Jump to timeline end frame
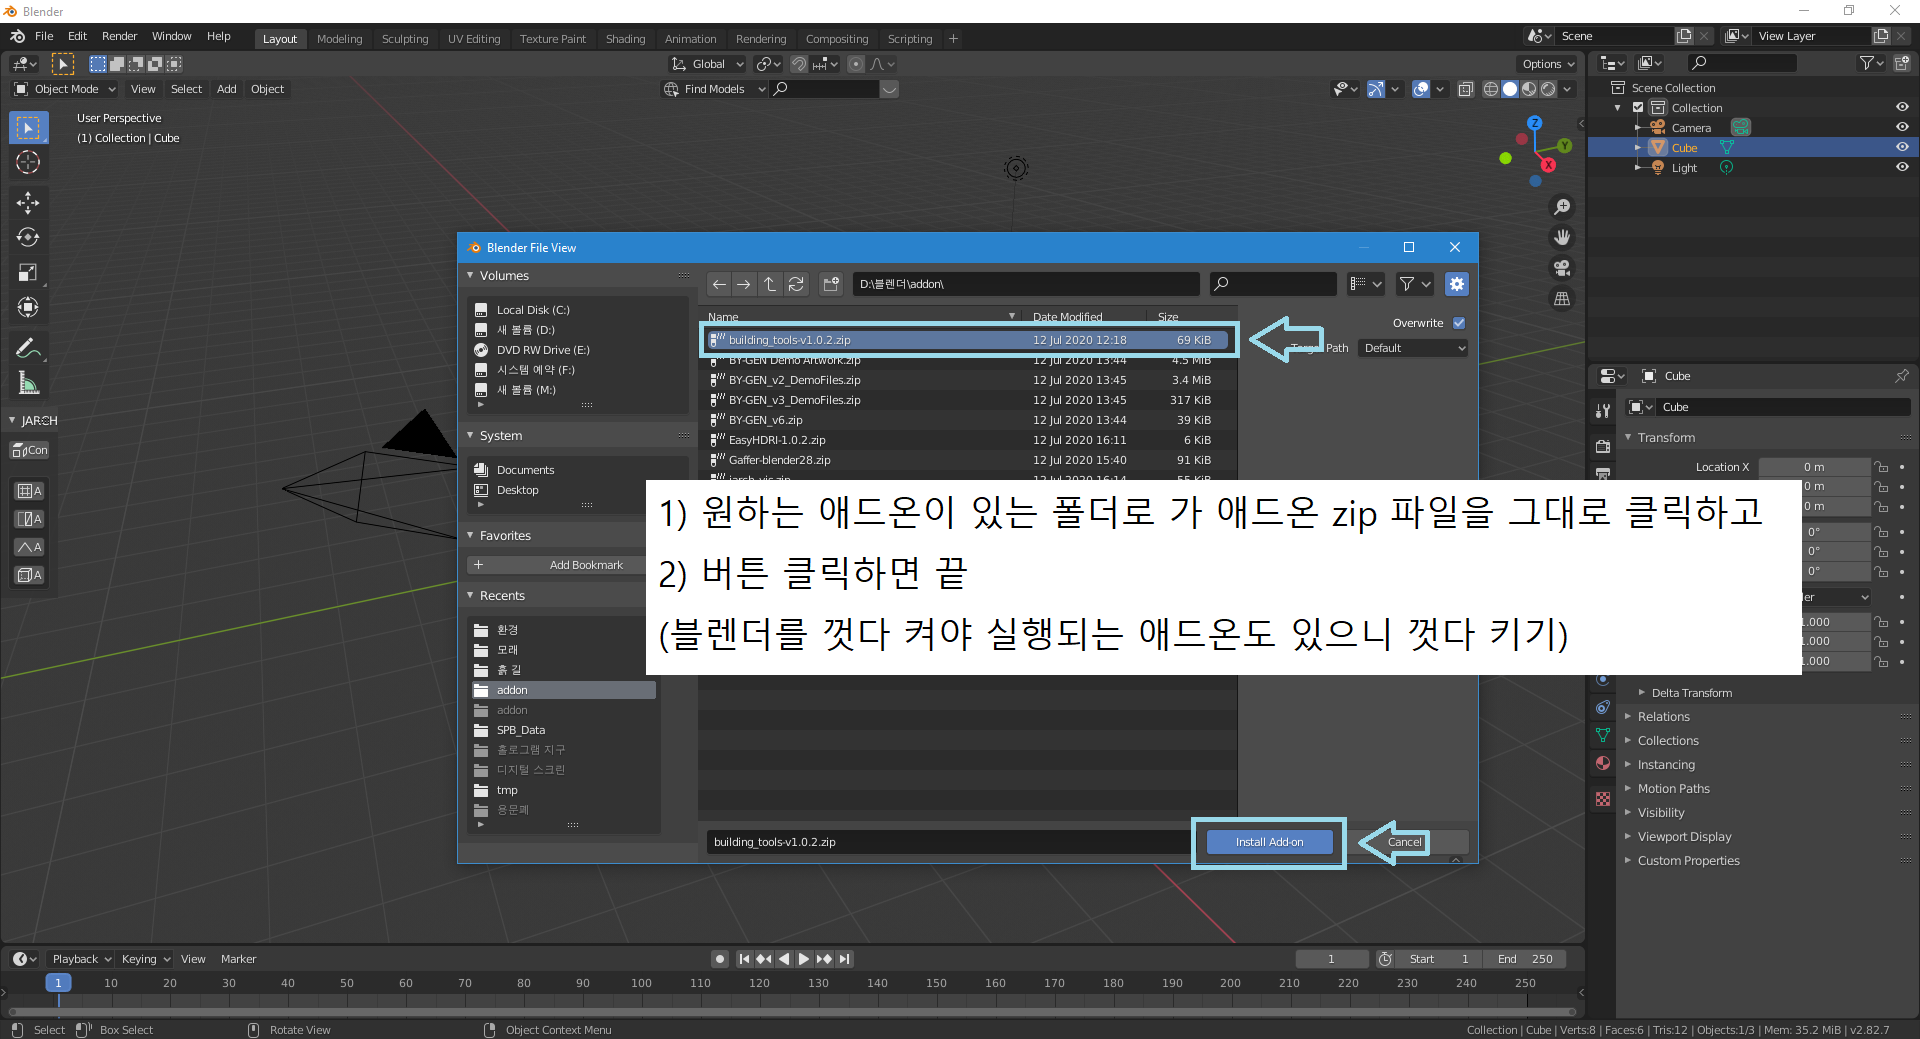This screenshot has width=1920, height=1039. coord(845,959)
